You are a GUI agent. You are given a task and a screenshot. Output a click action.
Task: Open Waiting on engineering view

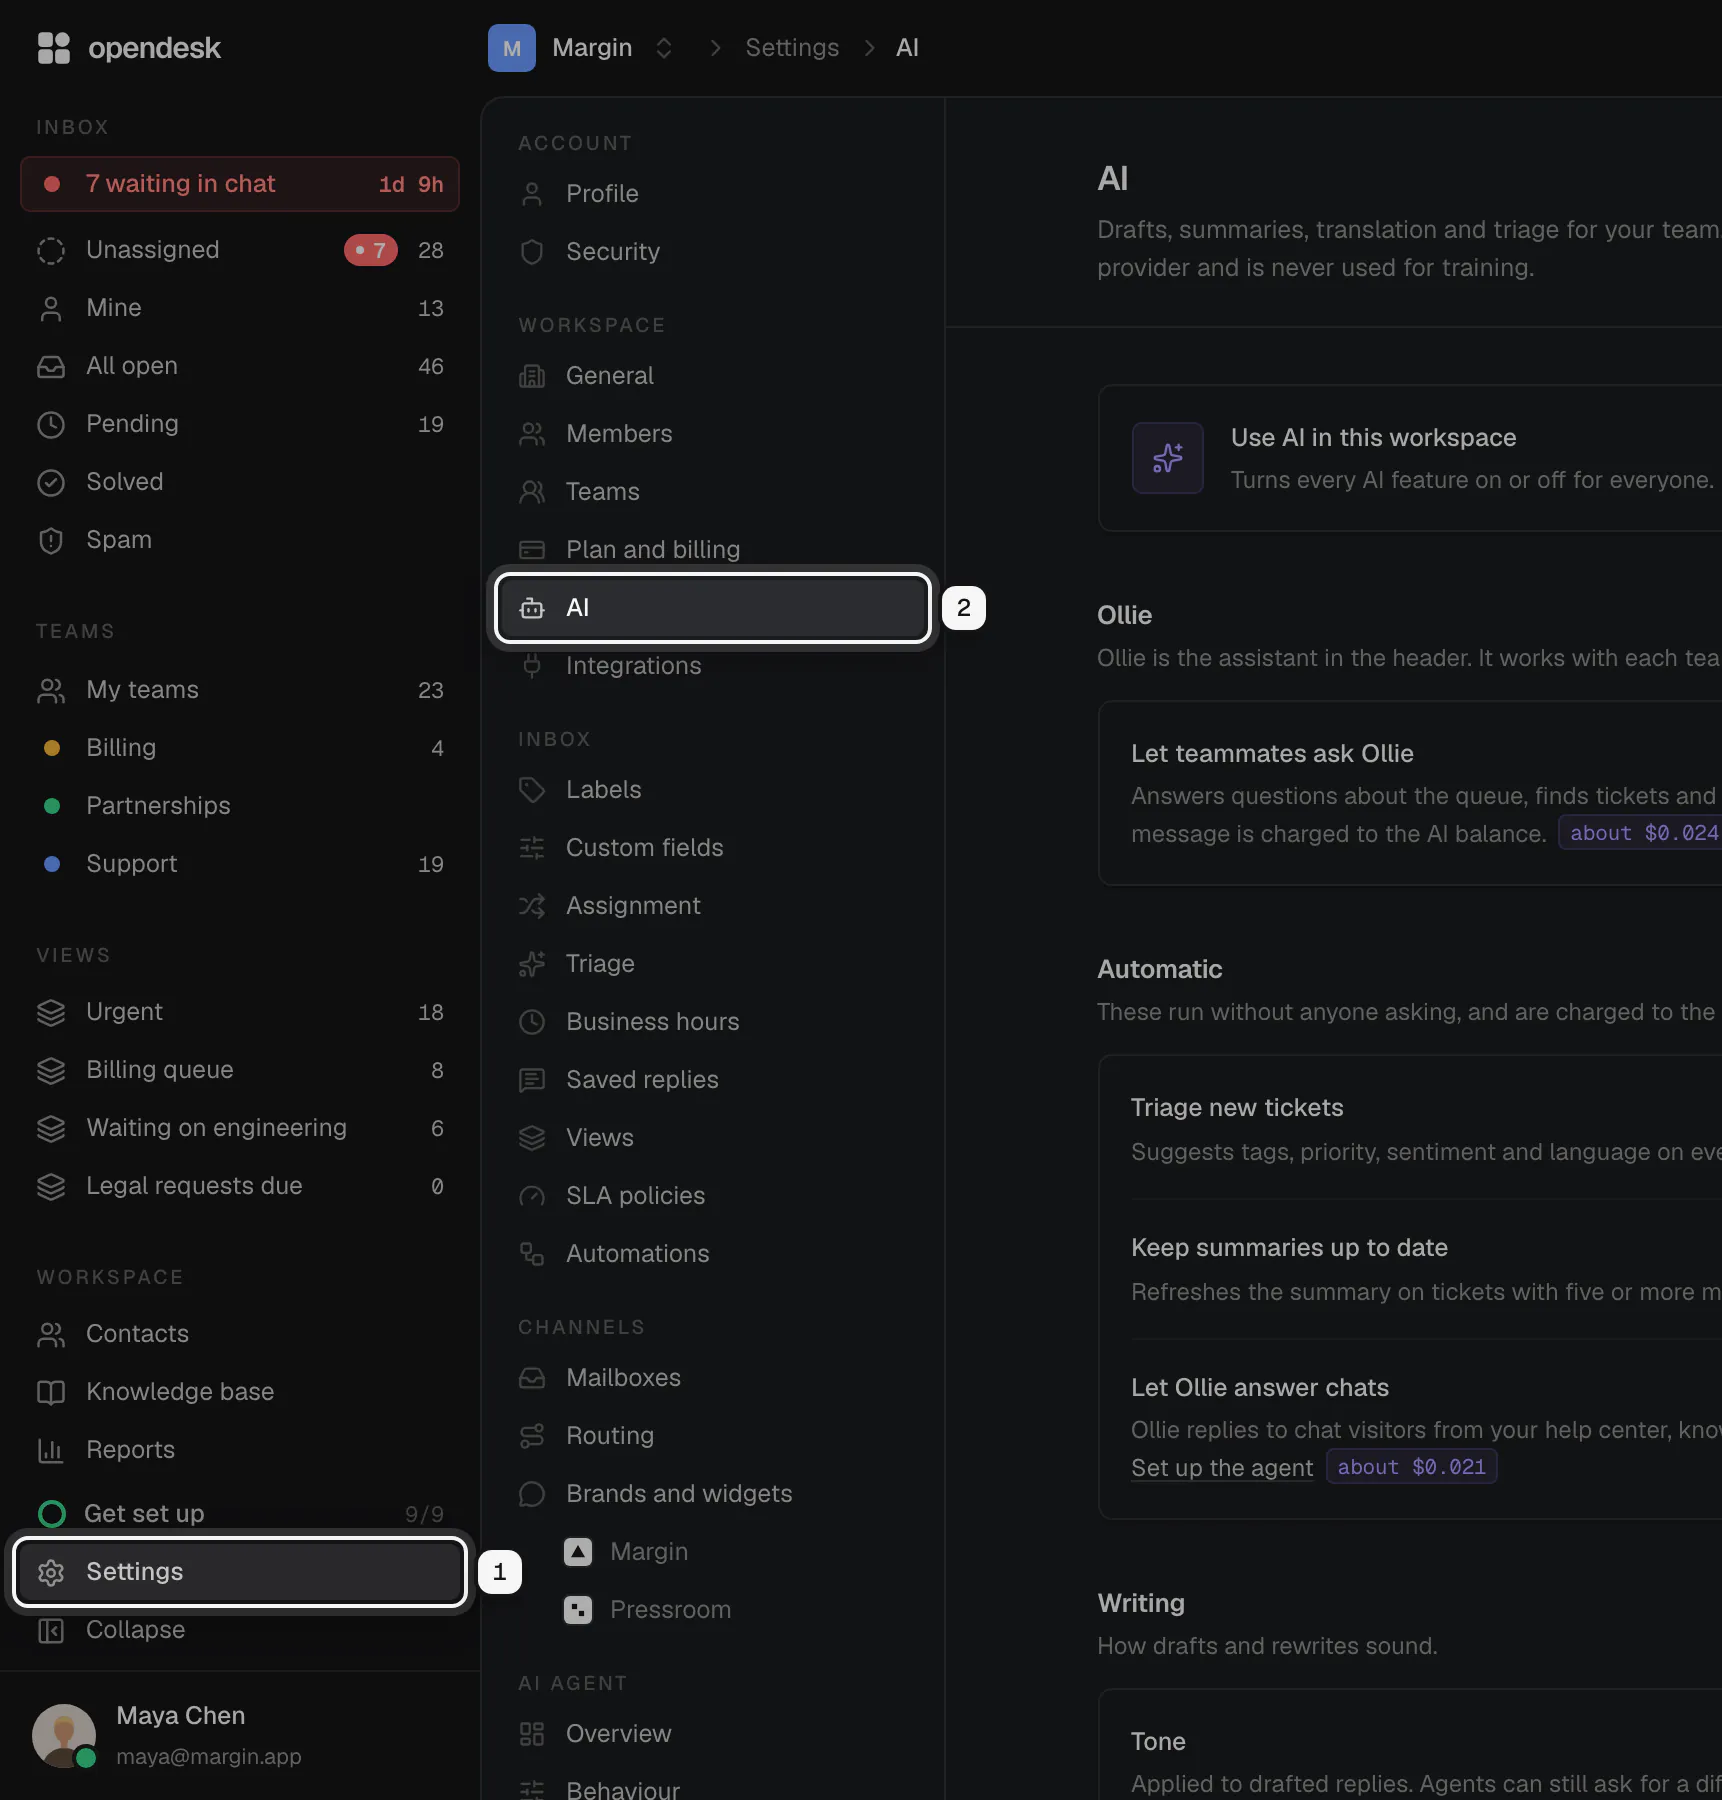240,1128
